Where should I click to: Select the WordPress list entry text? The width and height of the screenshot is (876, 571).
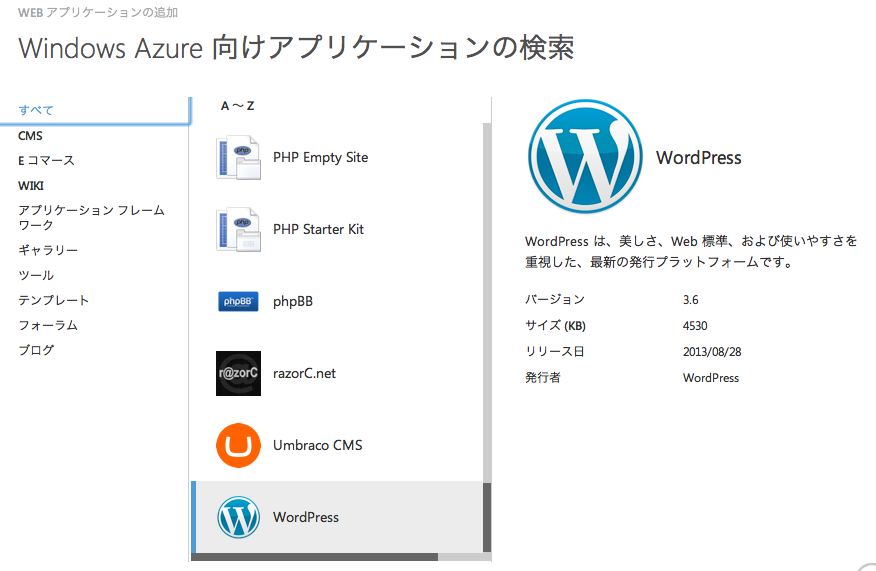[306, 517]
